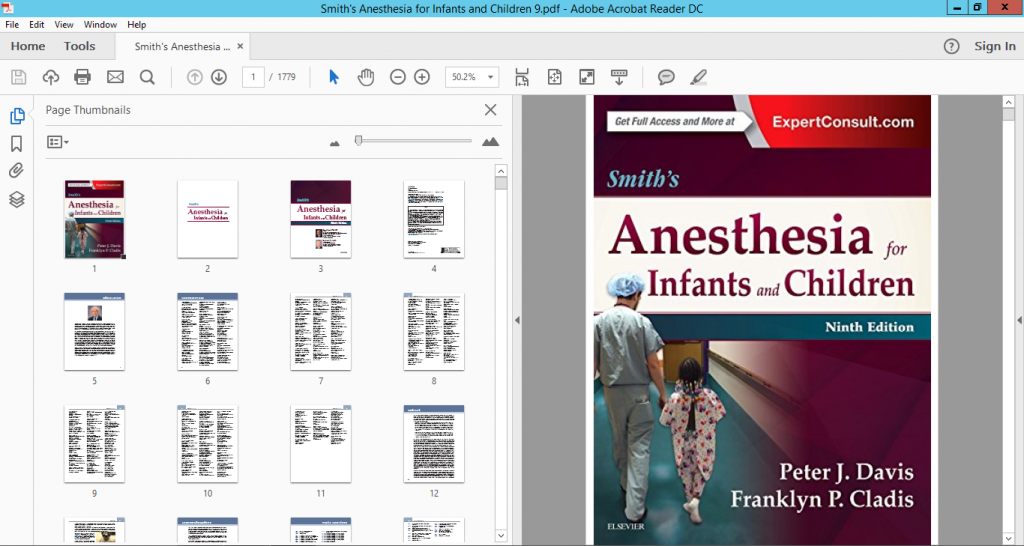Image resolution: width=1024 pixels, height=546 pixels.
Task: Expand the right tools pane arrow
Action: coord(1019,320)
